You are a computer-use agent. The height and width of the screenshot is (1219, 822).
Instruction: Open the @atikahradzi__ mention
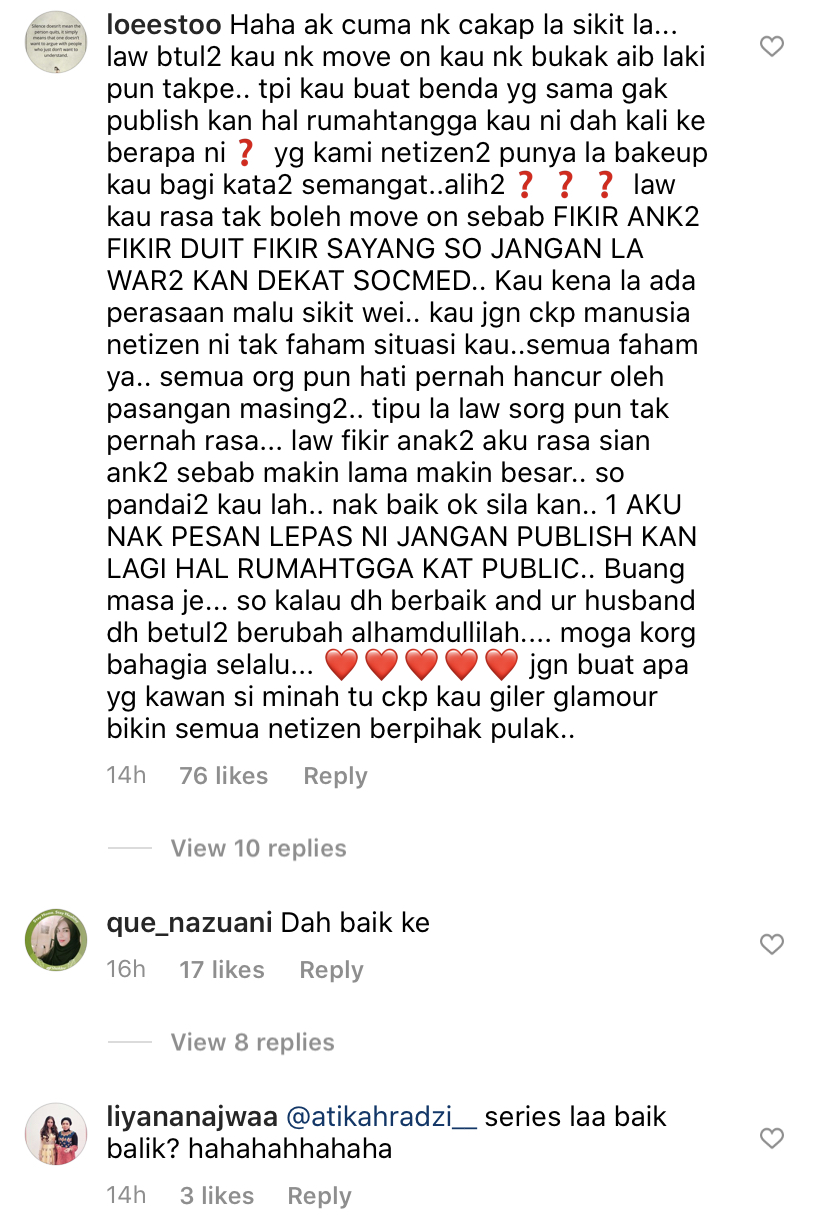coord(380,1116)
